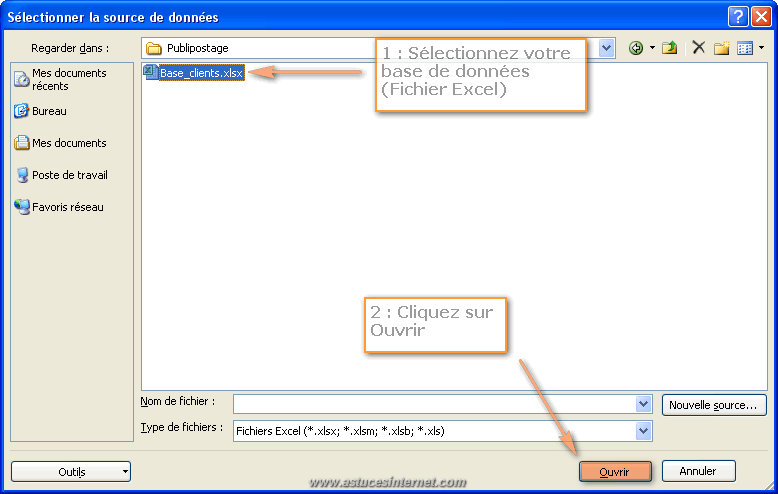Click the Excel file icon of Base_clients.xlsx

(150, 72)
